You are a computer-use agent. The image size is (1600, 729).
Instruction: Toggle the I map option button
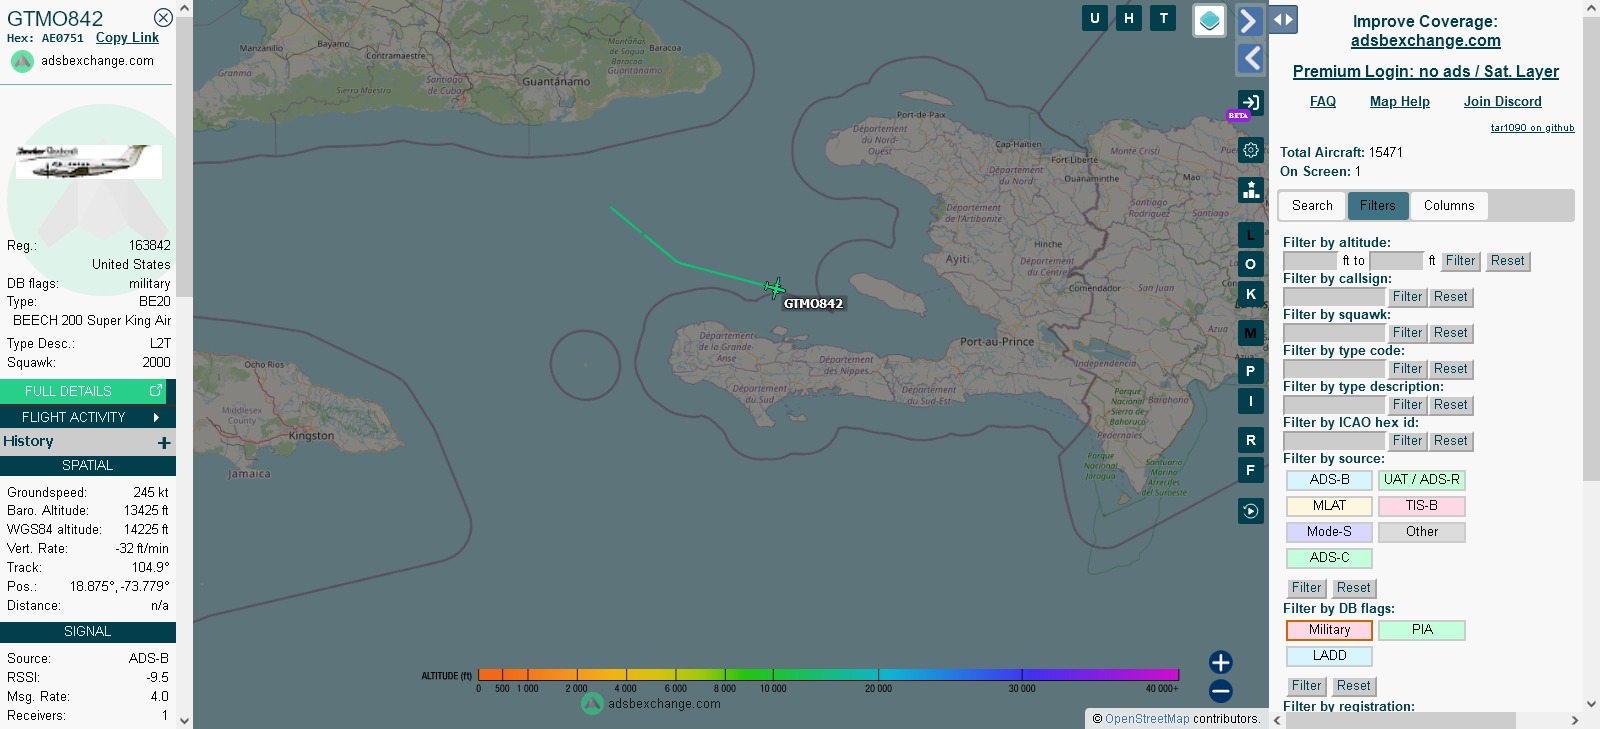point(1251,401)
